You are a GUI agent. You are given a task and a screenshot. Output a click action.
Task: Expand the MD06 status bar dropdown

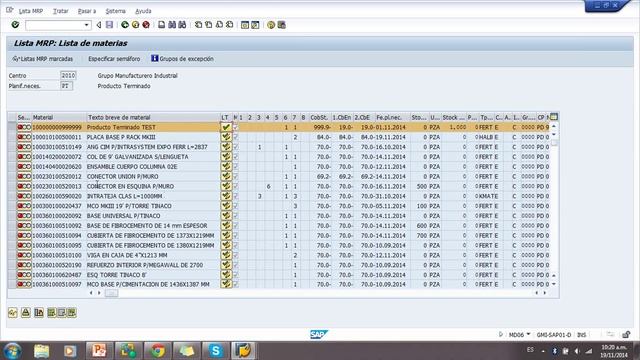click(528, 334)
